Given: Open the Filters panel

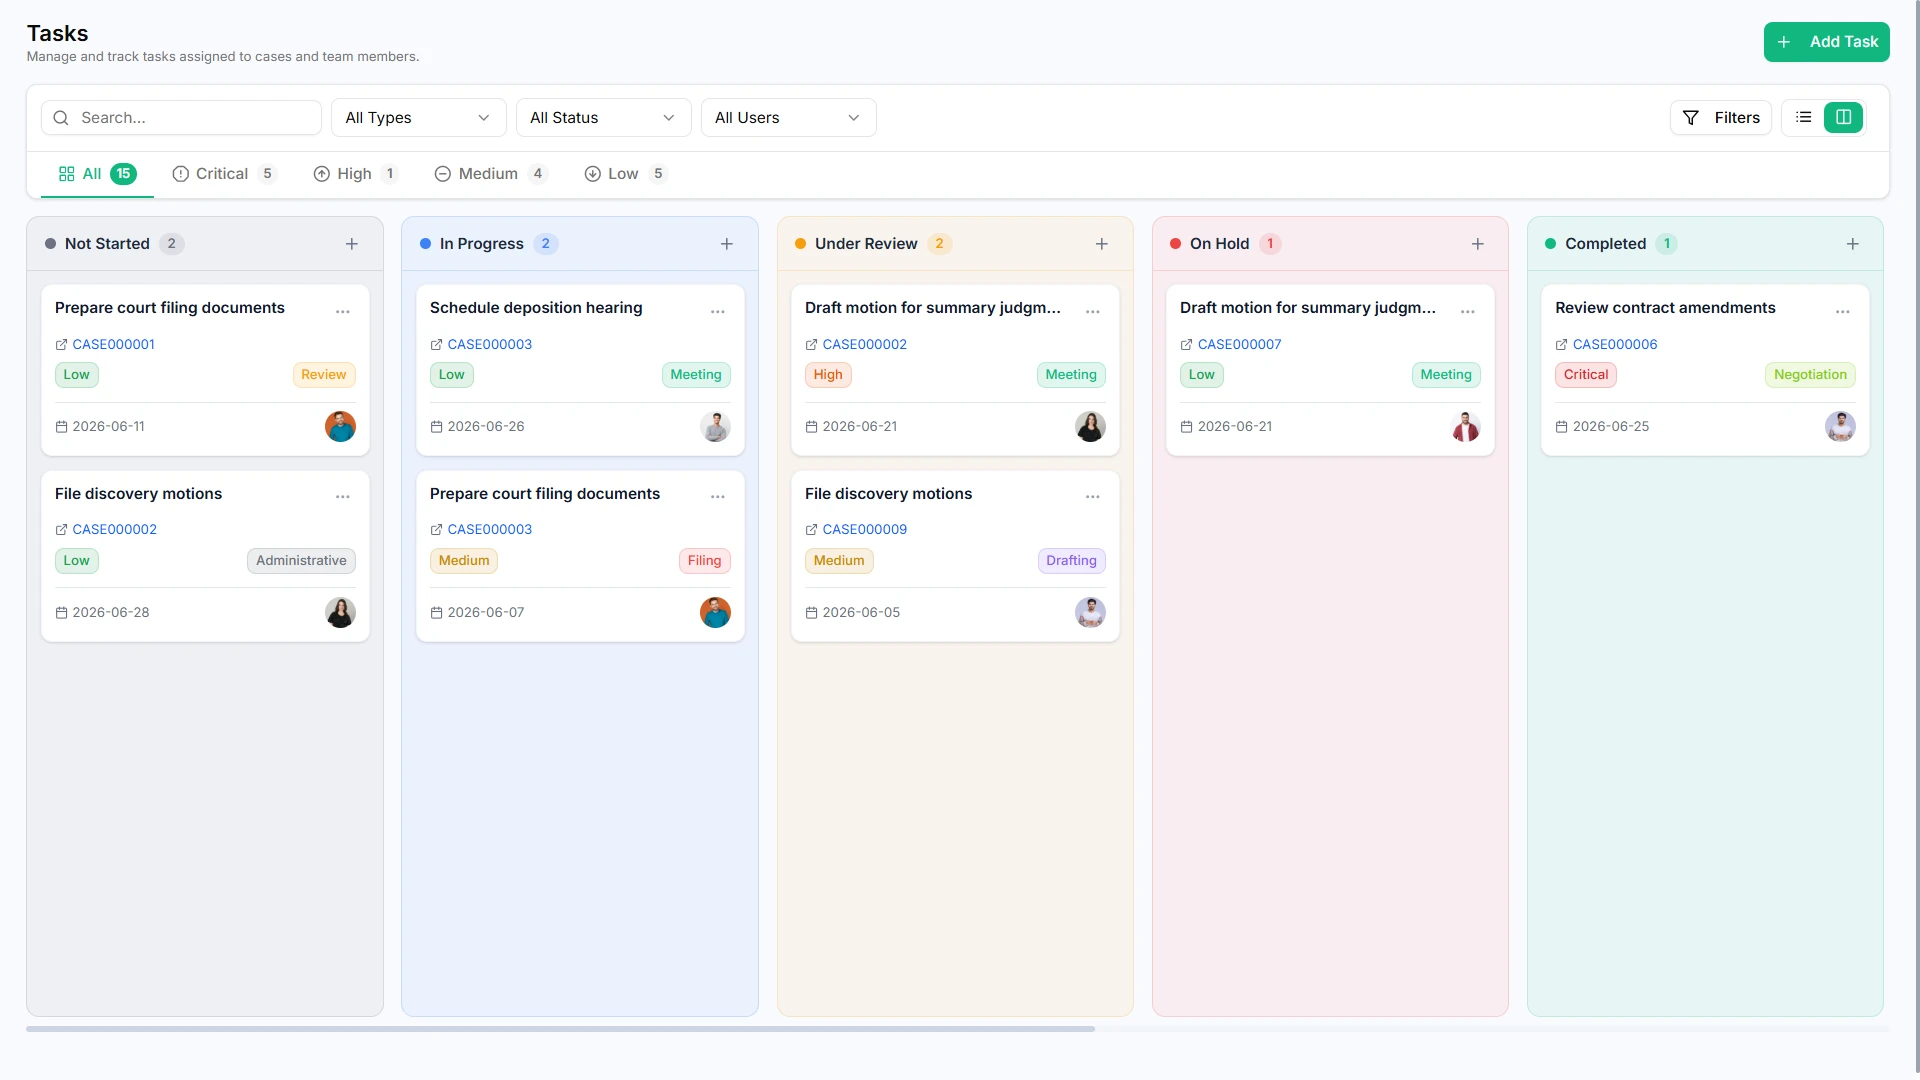Looking at the screenshot, I should tap(1721, 118).
